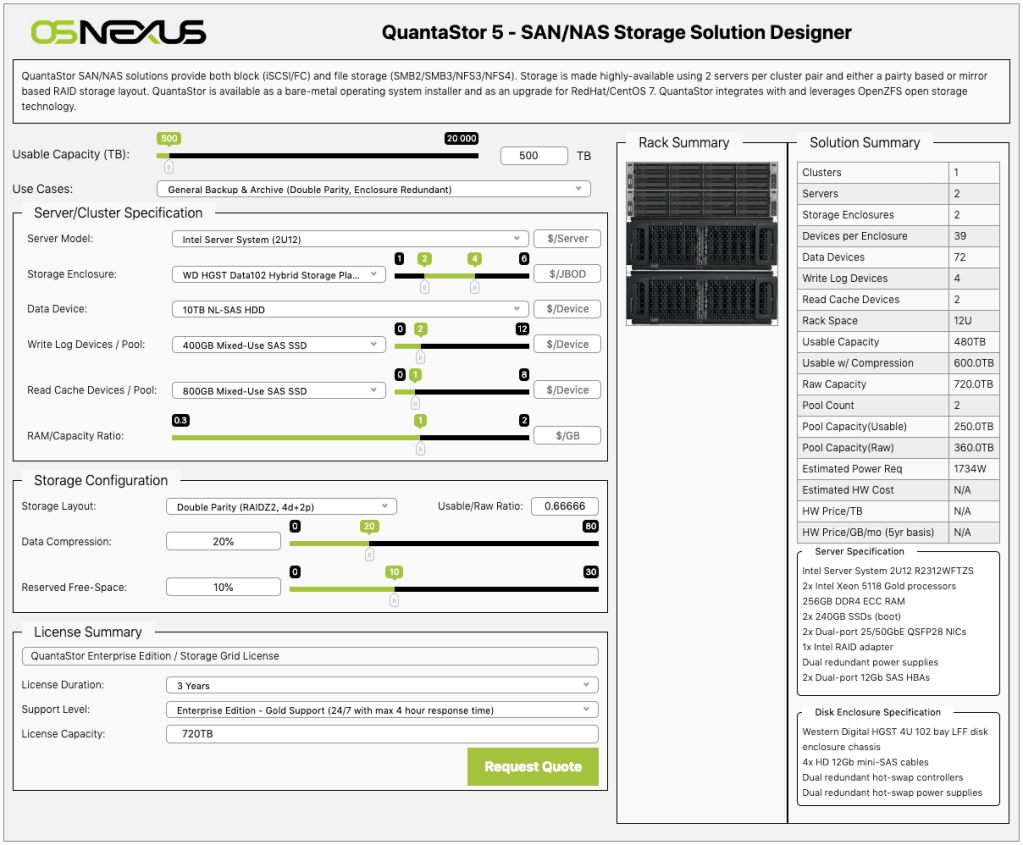Open the Server Model dropdown
1023x845 pixels.
(x=350, y=238)
